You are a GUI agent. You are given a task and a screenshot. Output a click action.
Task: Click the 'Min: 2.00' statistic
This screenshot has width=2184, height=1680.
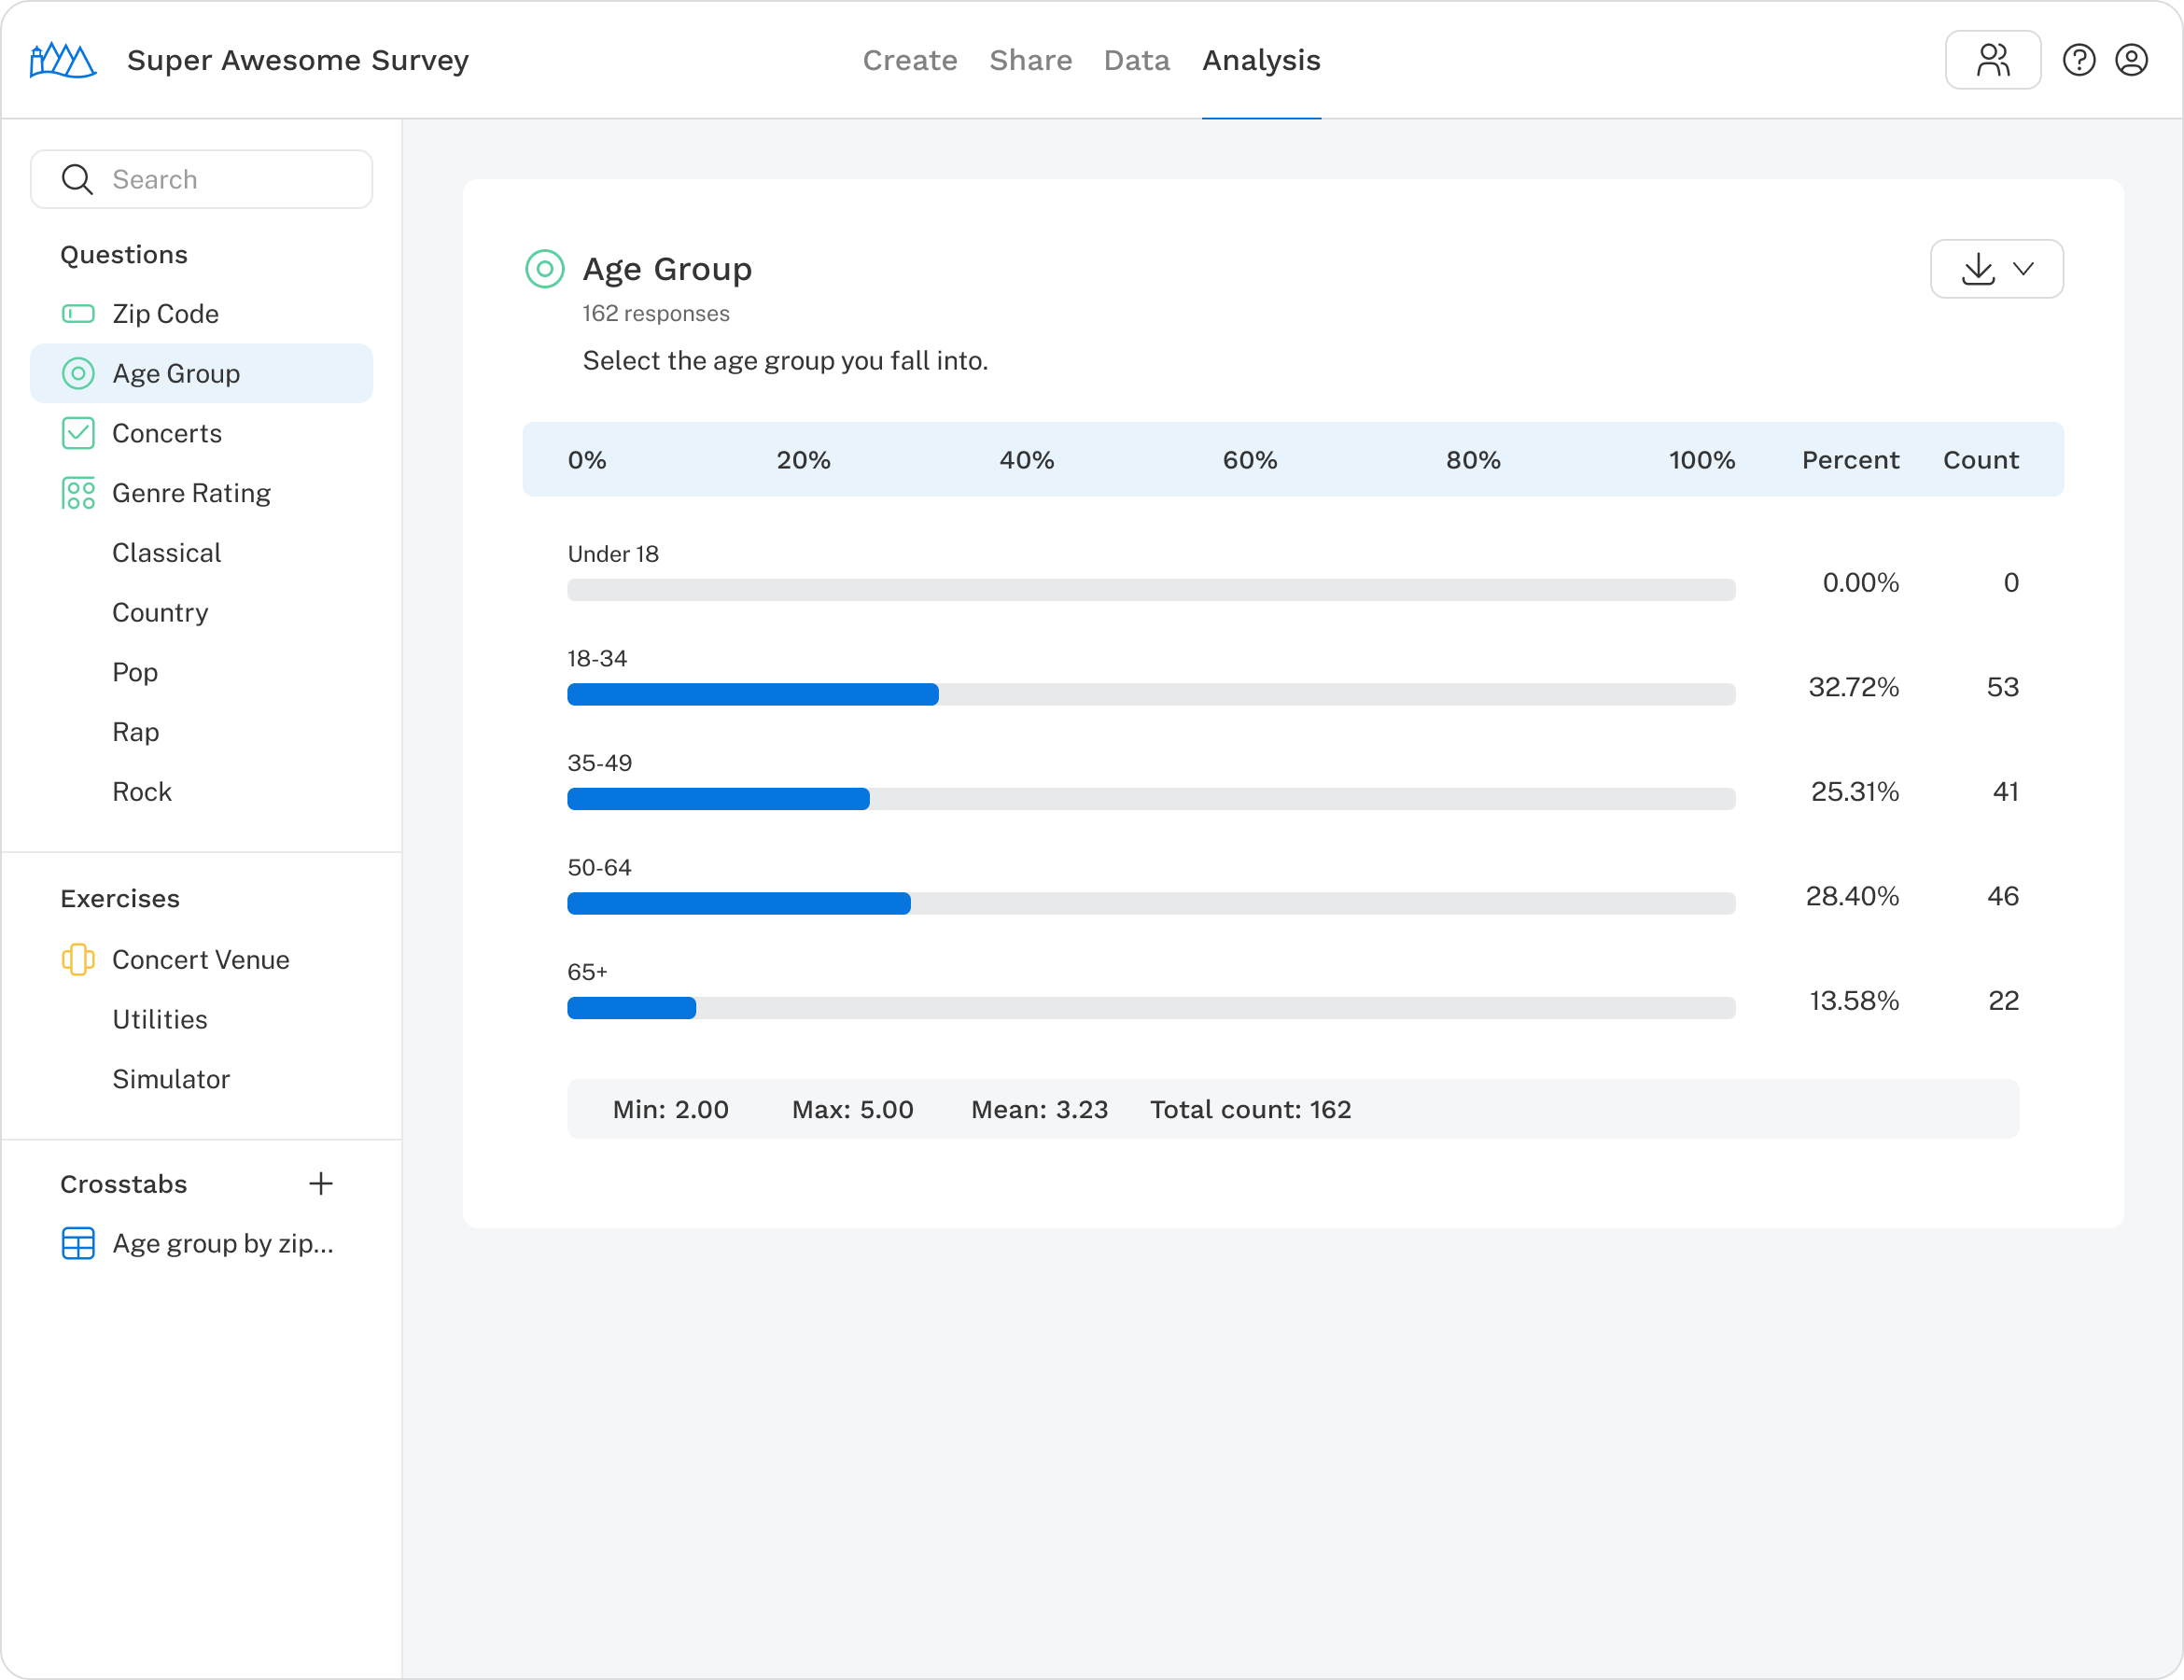tap(670, 1109)
